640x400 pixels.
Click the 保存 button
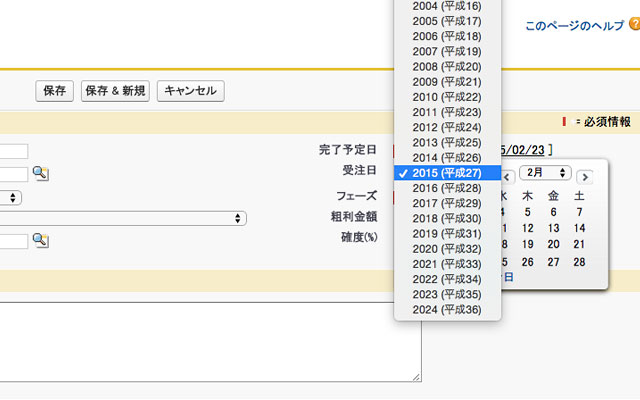[x=54, y=91]
